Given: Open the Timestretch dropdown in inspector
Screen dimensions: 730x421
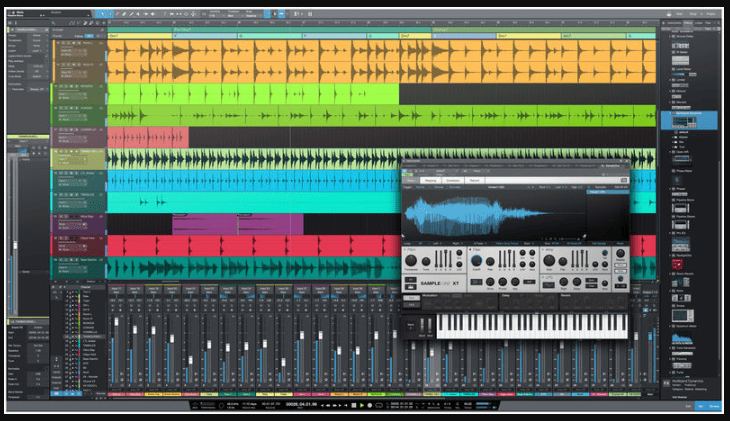Looking at the screenshot, I should (x=38, y=41).
